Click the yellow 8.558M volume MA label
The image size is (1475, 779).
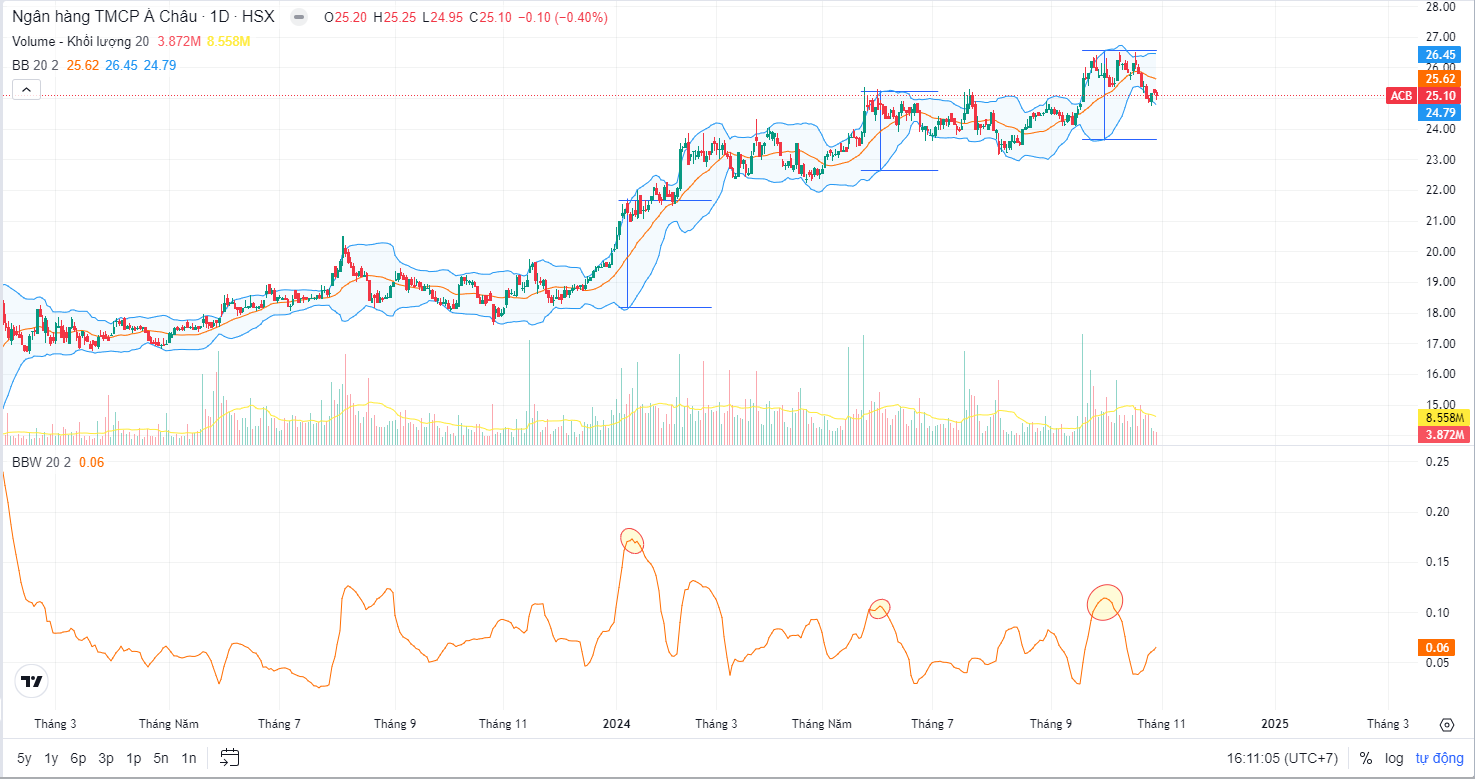[1444, 417]
